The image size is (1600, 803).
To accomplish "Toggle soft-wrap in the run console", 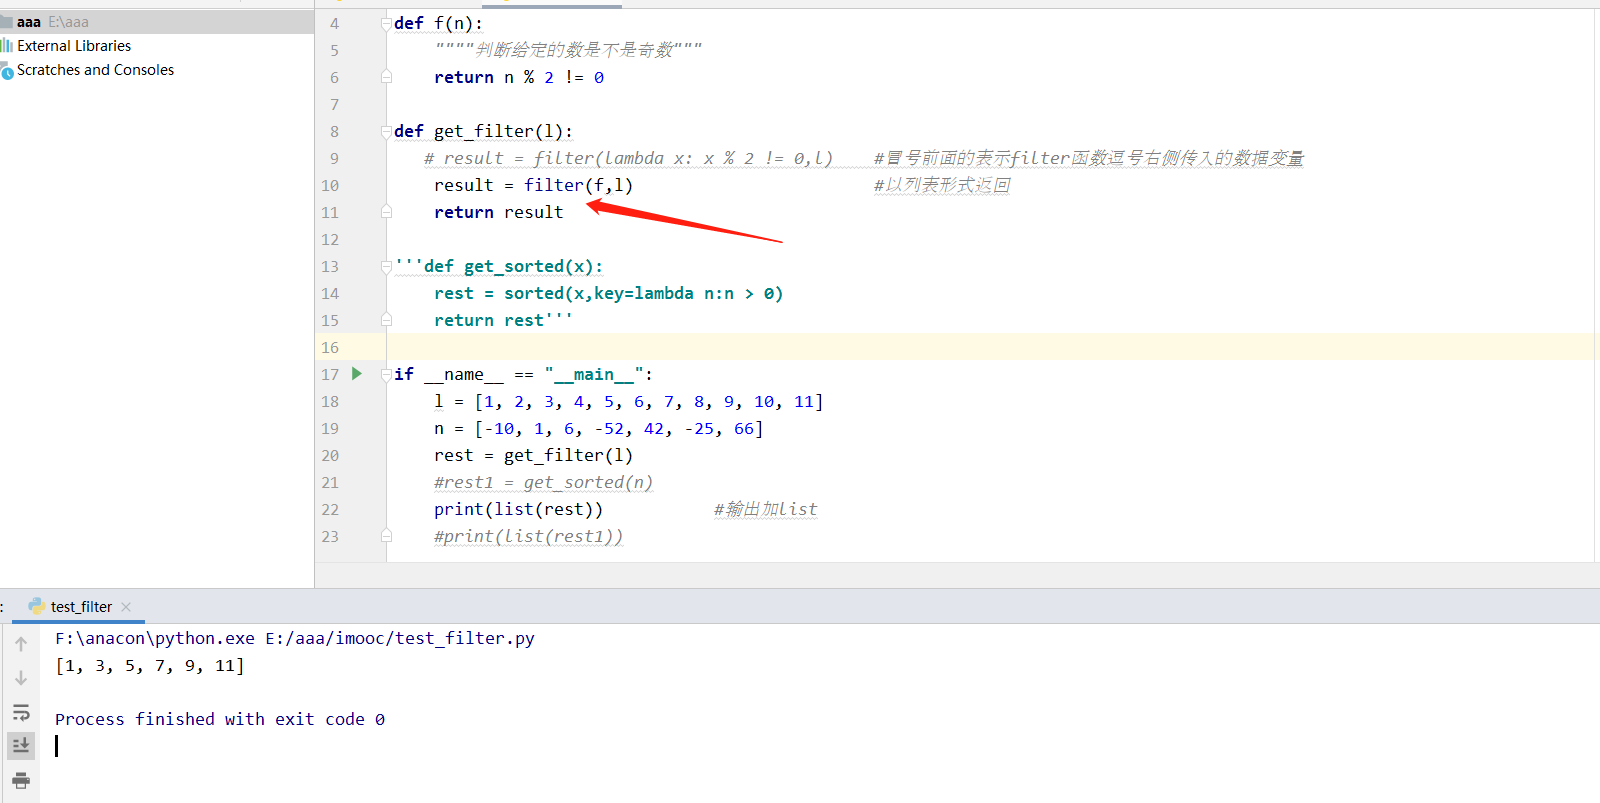I will coord(21,712).
